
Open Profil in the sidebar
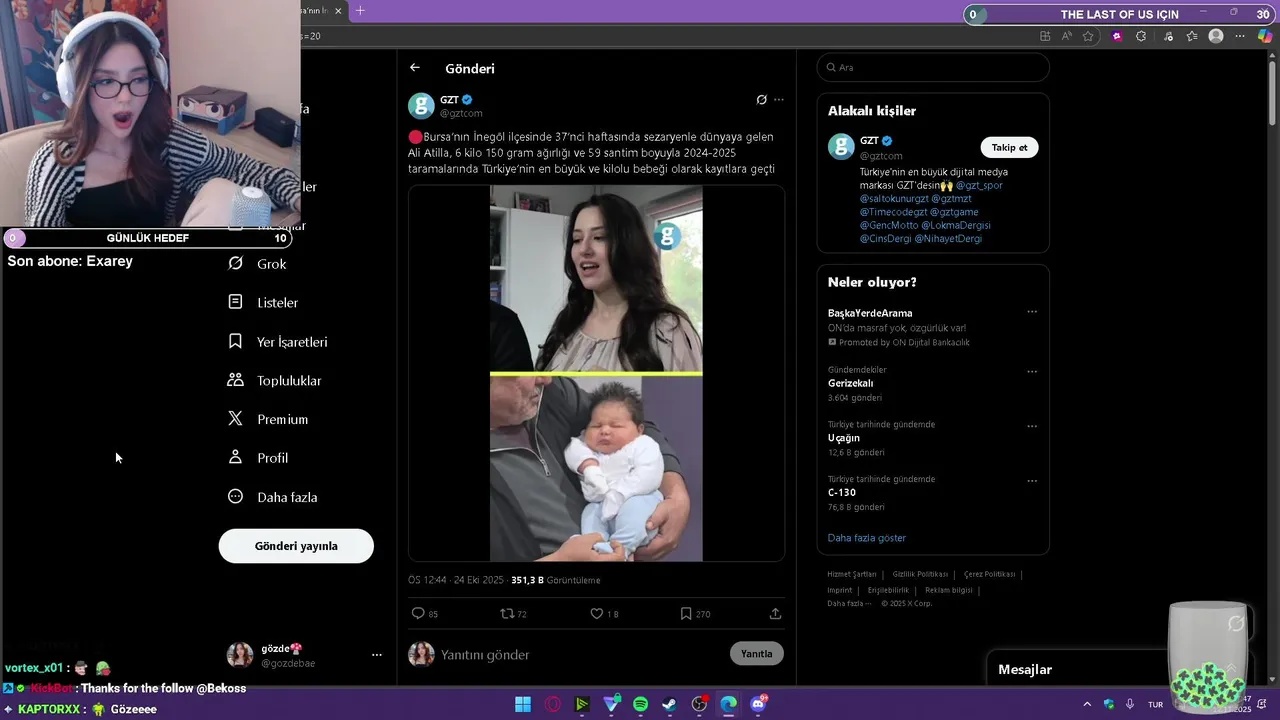point(257,458)
